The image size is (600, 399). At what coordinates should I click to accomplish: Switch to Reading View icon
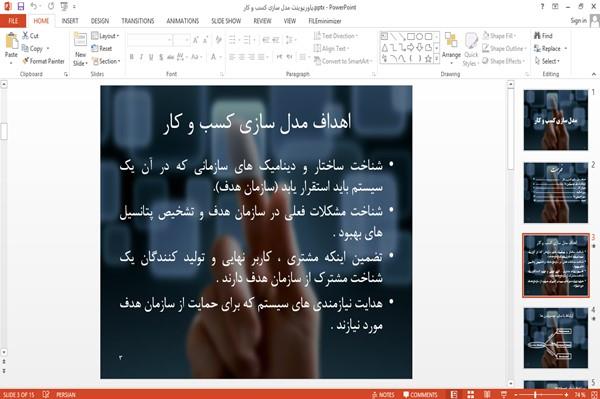(487, 395)
